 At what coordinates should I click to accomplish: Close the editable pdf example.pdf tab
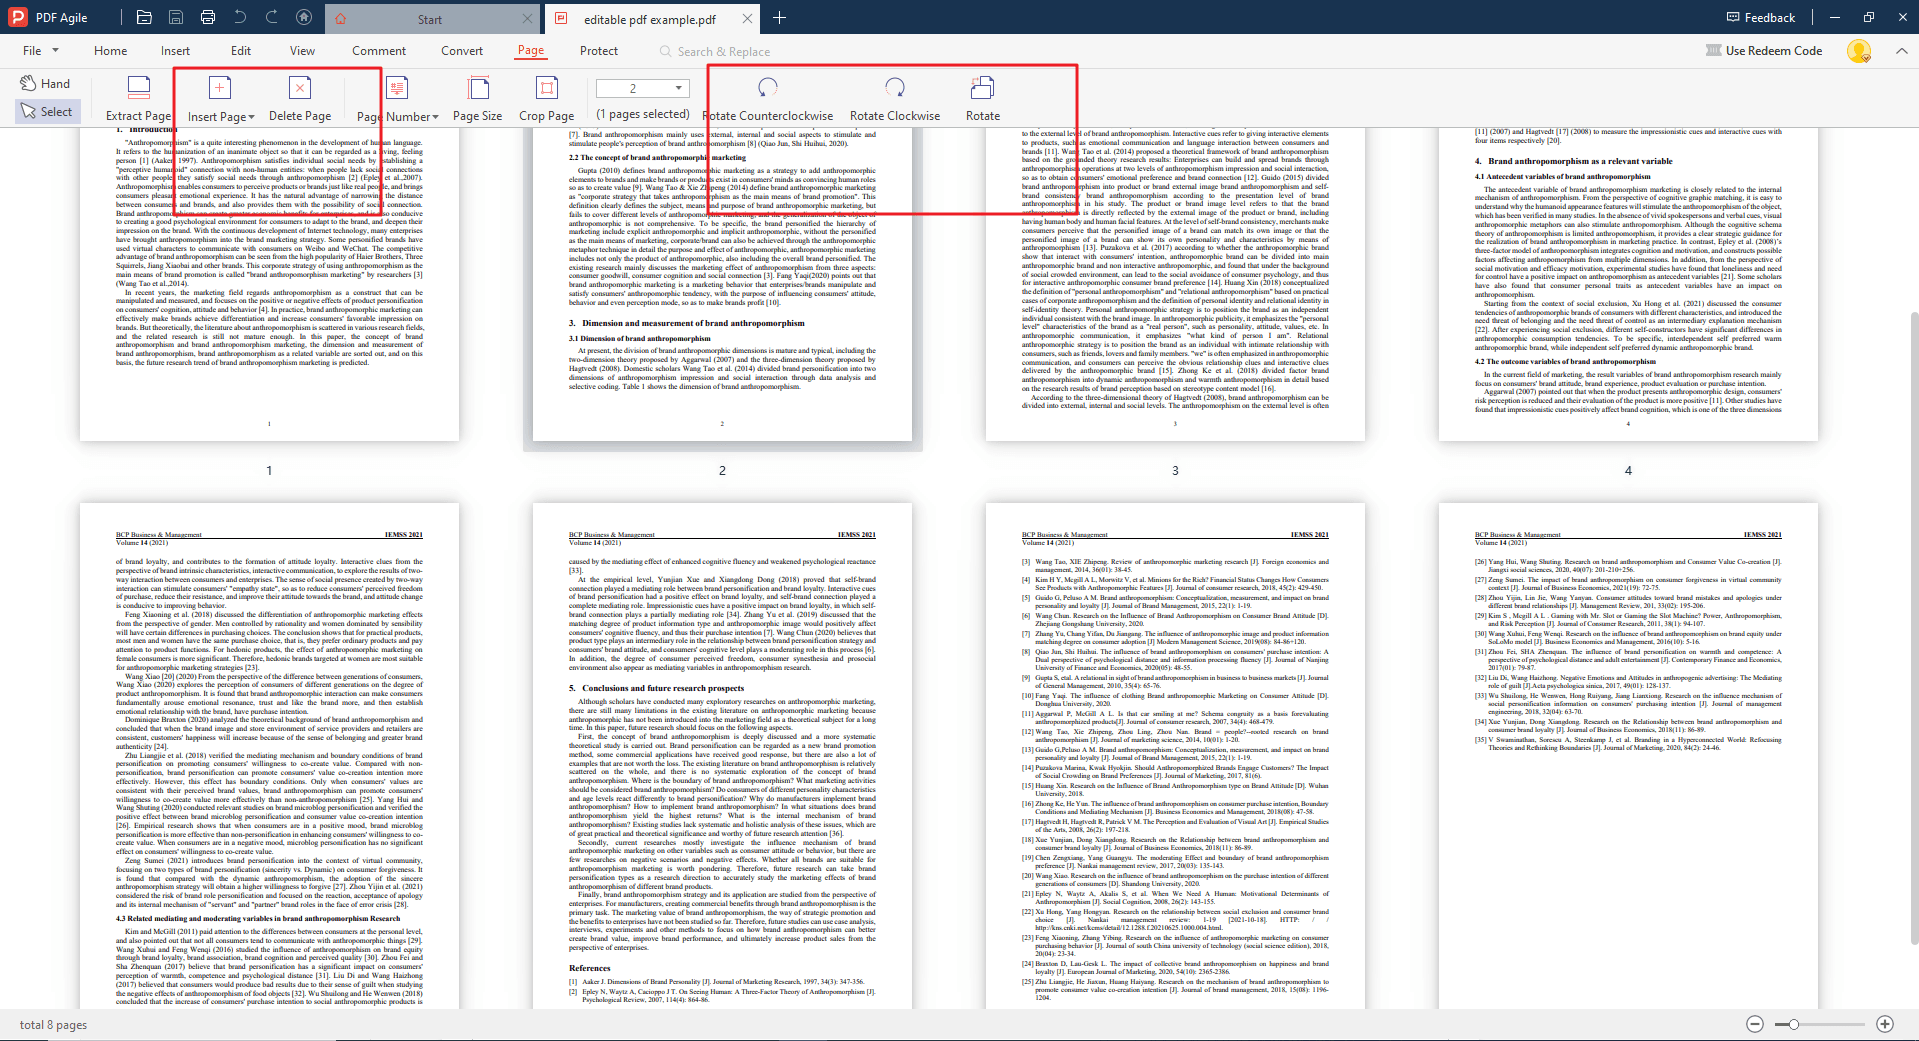747,19
